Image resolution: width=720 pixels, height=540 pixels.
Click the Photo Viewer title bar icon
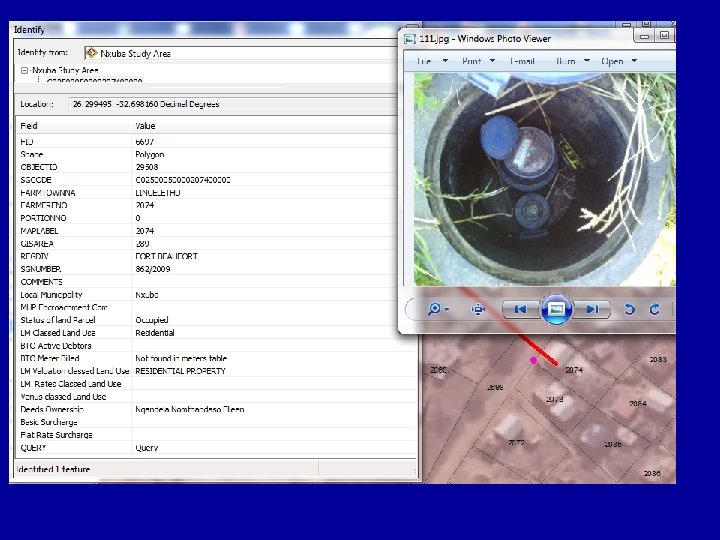410,39
